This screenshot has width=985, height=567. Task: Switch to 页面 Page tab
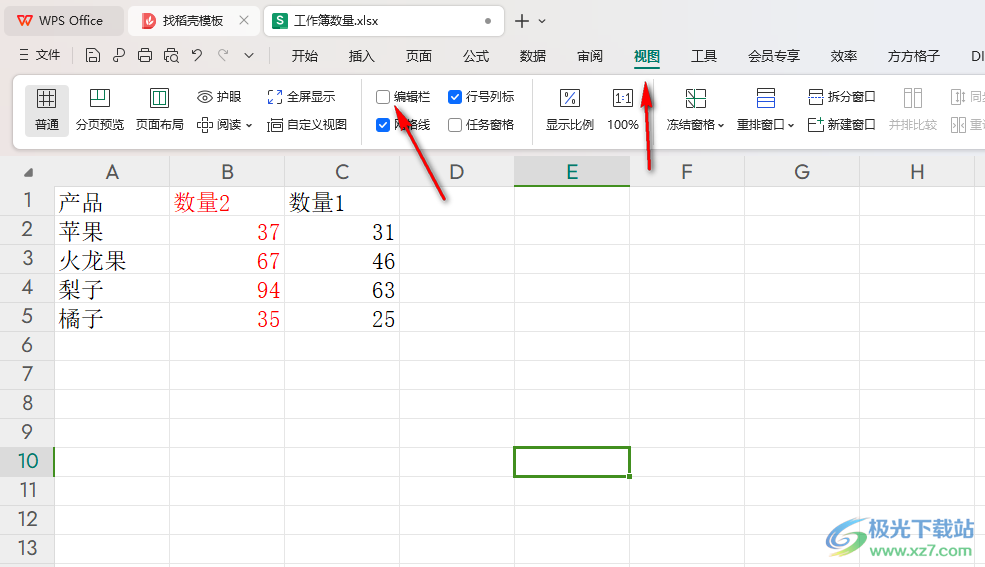coord(418,56)
